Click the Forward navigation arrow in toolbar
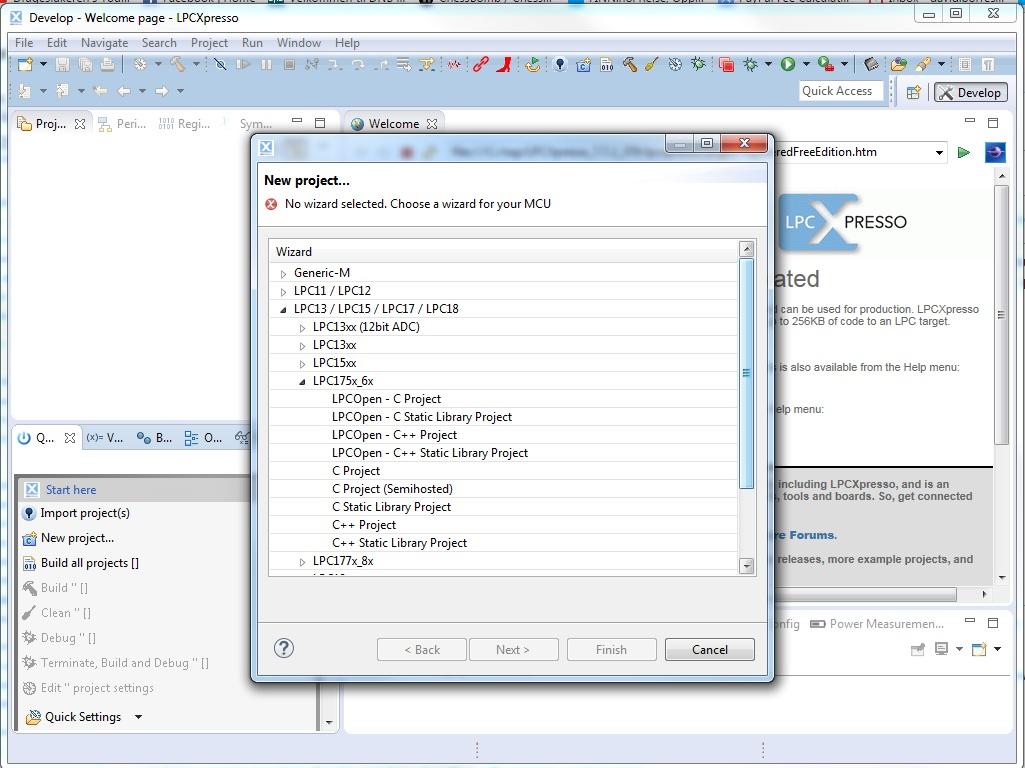 pos(161,91)
